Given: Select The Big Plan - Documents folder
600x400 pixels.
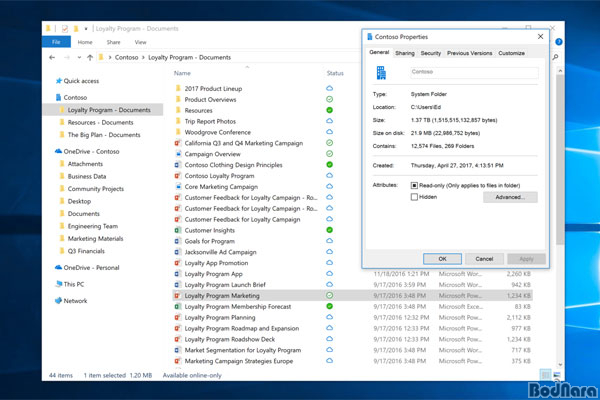Looking at the screenshot, I should [104, 135].
